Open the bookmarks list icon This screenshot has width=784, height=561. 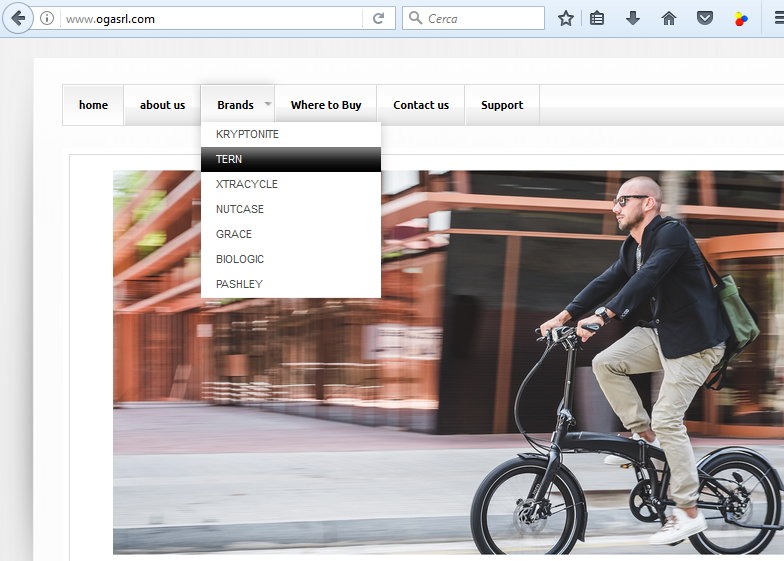point(596,18)
